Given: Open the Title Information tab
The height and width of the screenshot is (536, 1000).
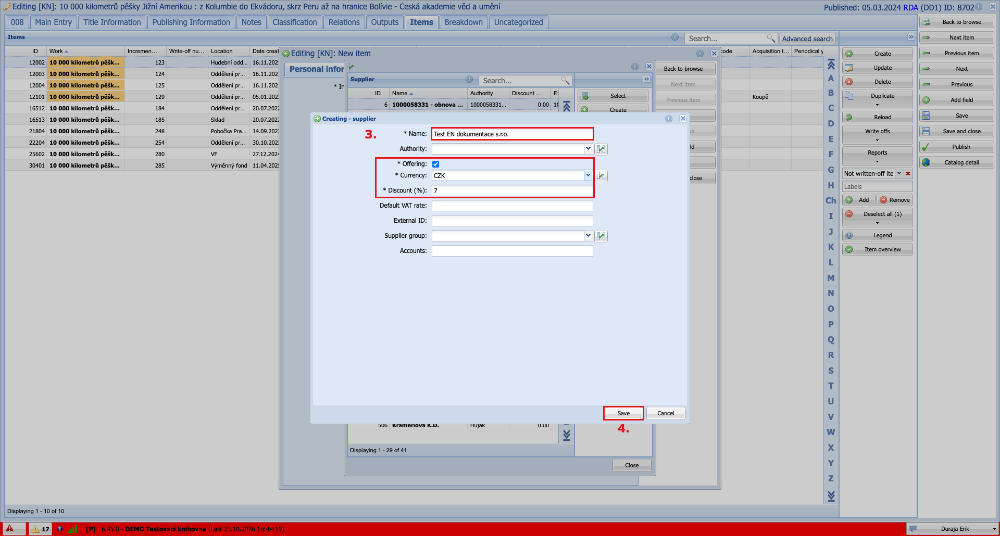Looking at the screenshot, I should (x=112, y=22).
